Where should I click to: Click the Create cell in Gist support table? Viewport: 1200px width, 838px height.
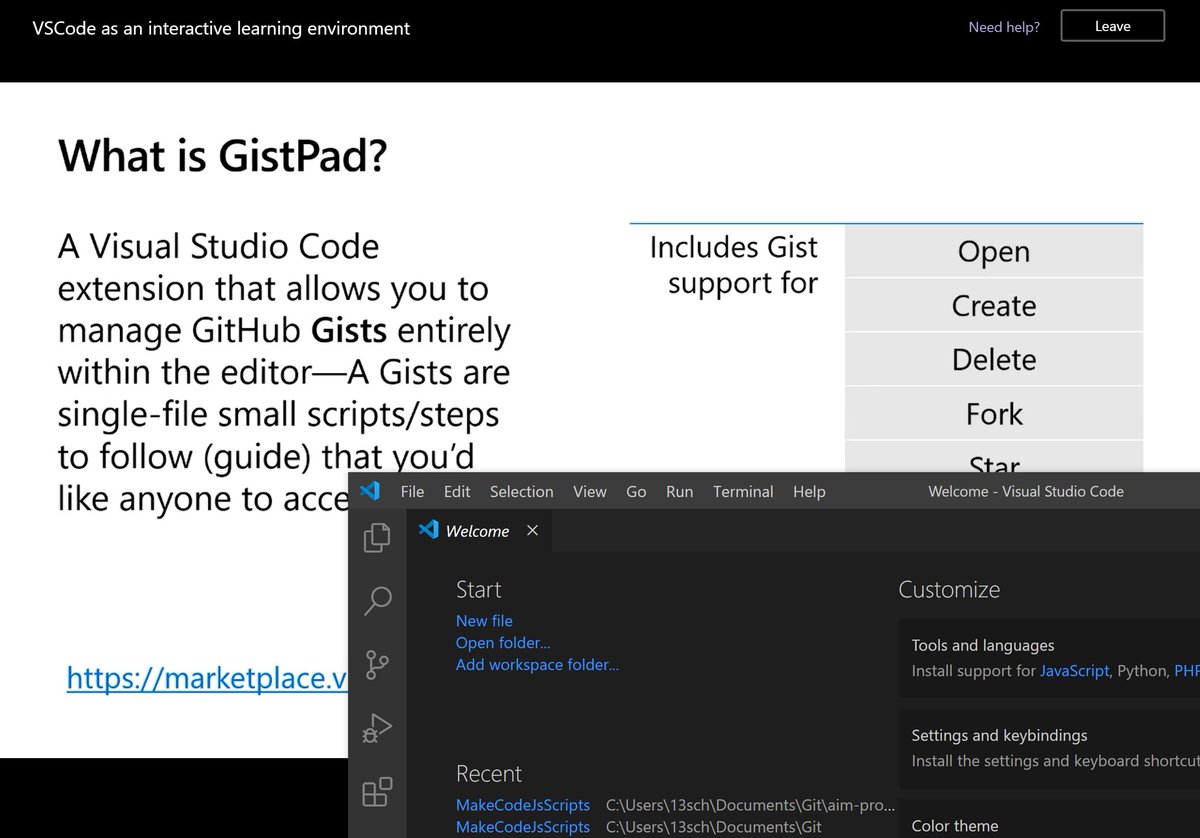993,305
